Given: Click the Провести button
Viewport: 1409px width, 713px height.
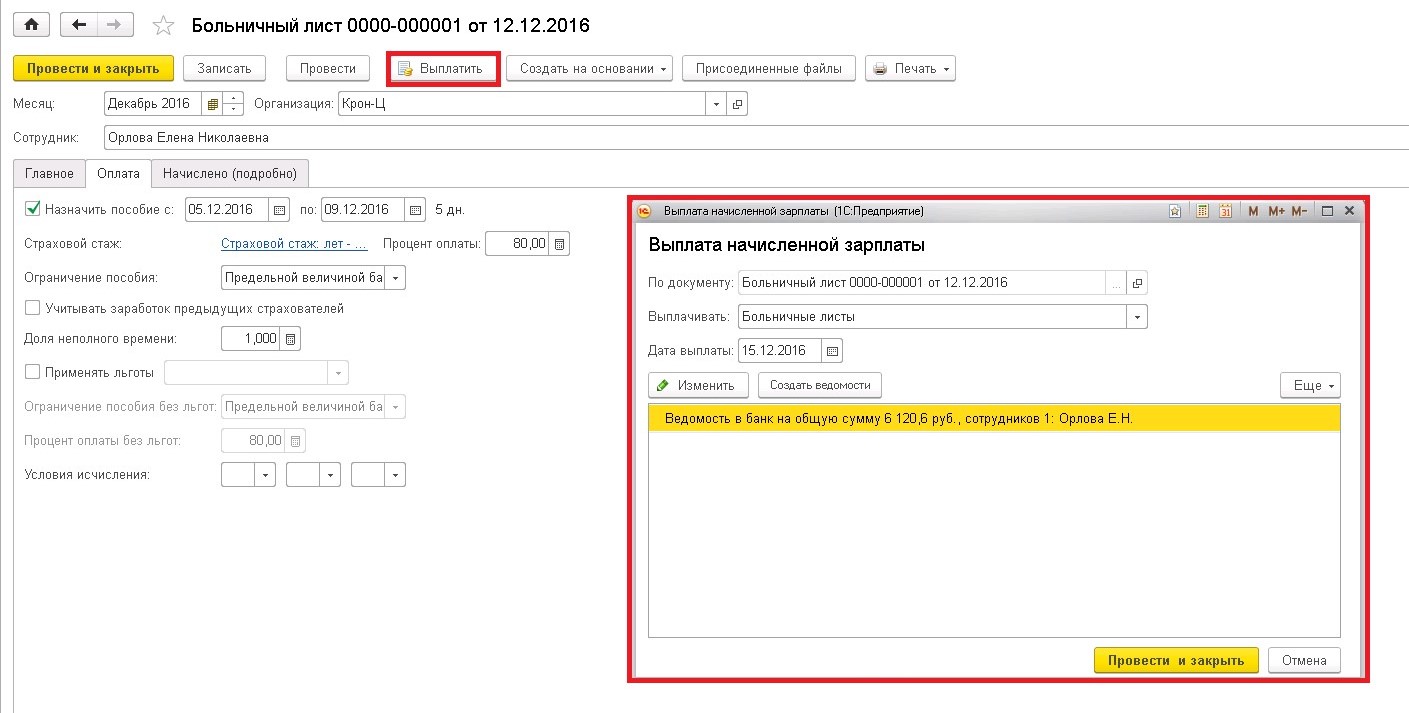Looking at the screenshot, I should pyautogui.click(x=327, y=68).
